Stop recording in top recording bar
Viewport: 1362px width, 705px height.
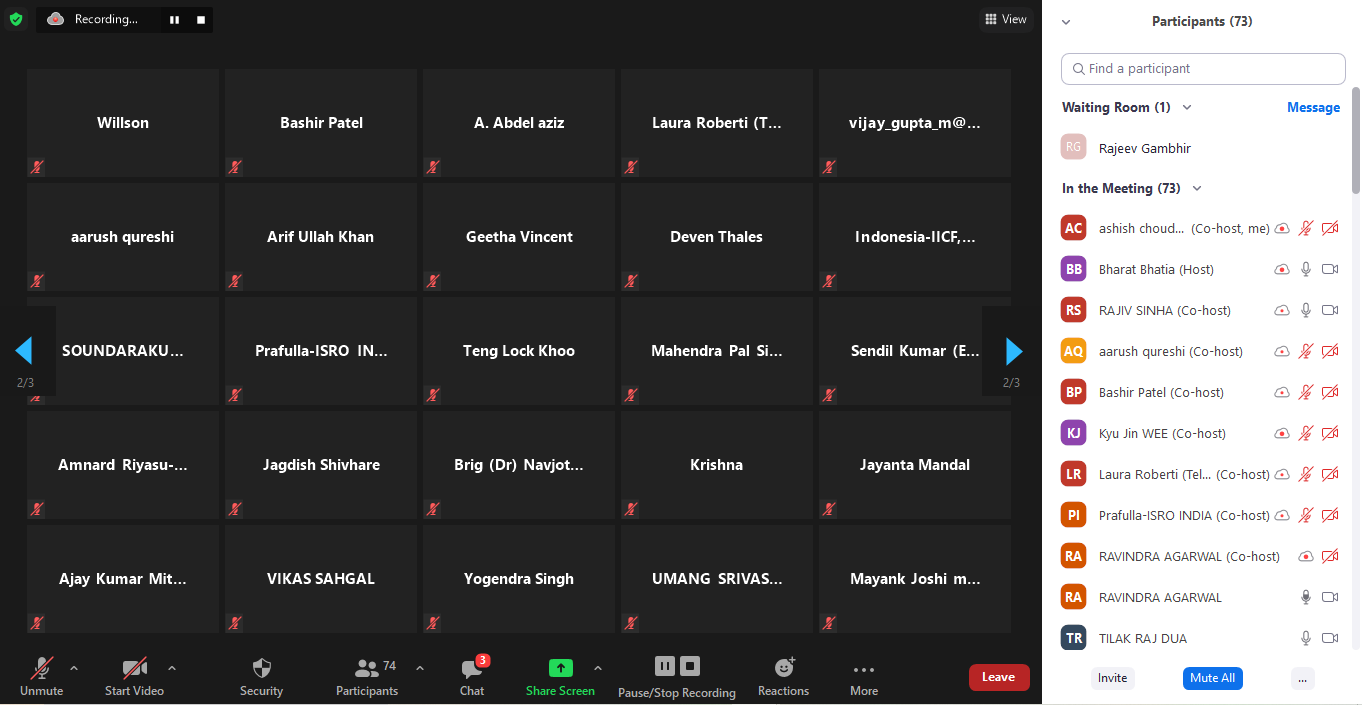point(201,20)
